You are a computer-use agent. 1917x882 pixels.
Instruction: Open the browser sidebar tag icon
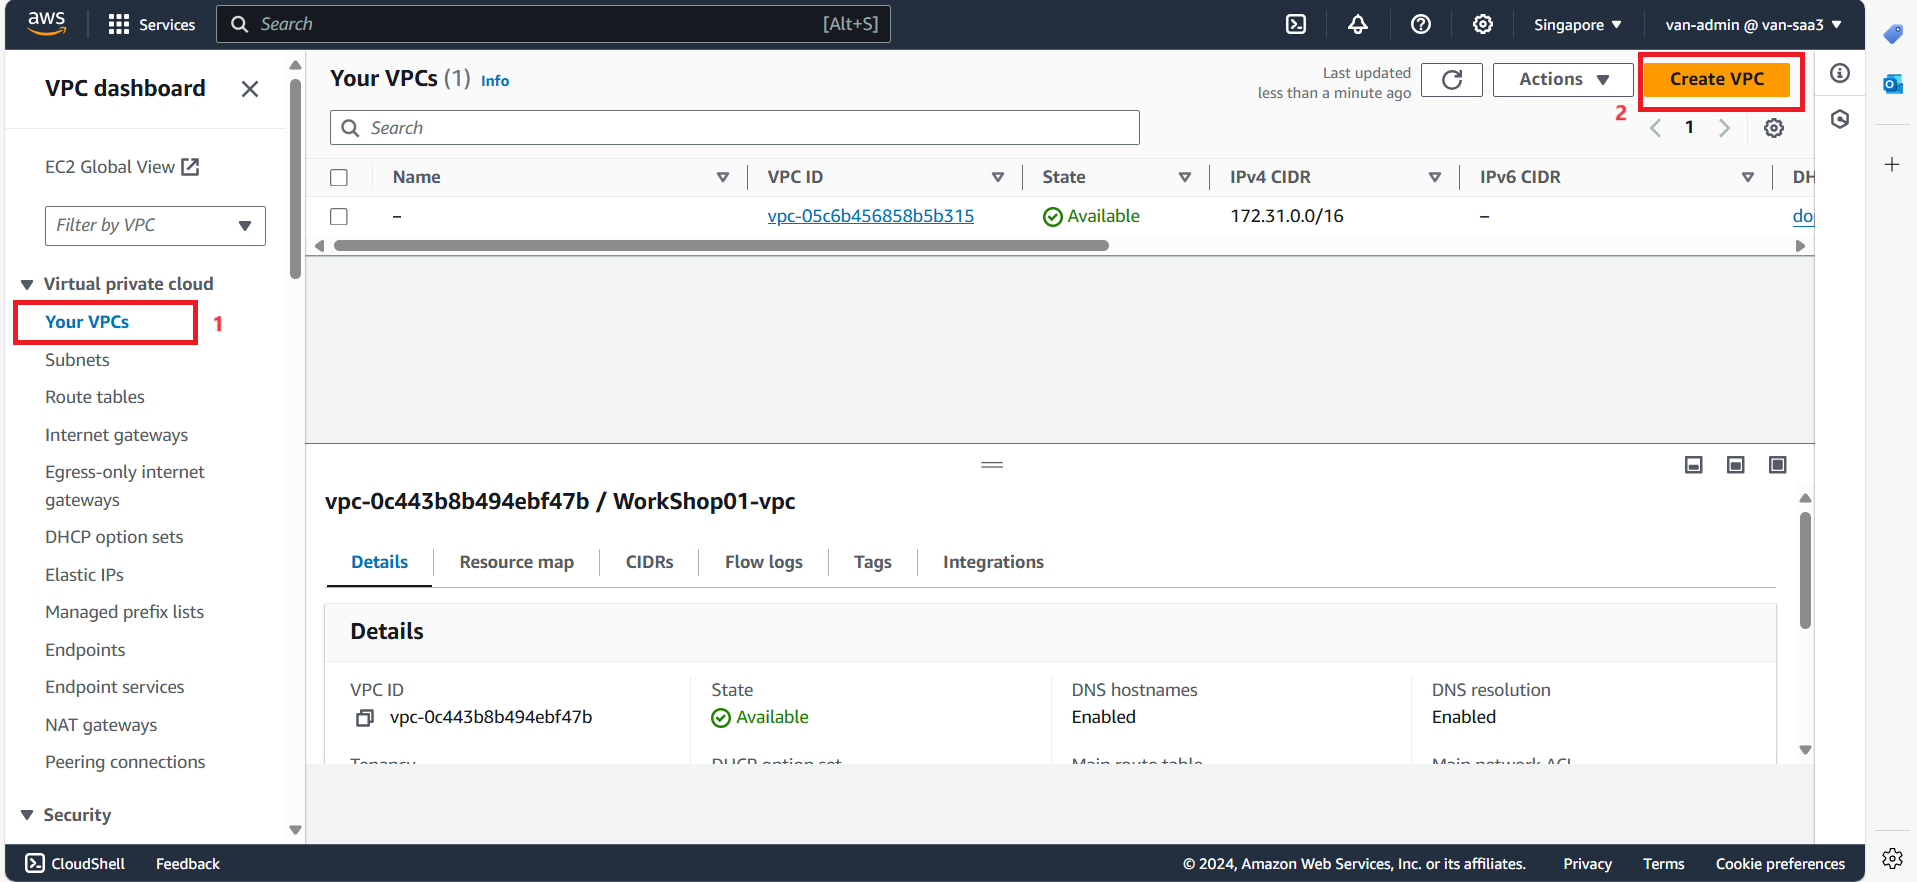1892,35
